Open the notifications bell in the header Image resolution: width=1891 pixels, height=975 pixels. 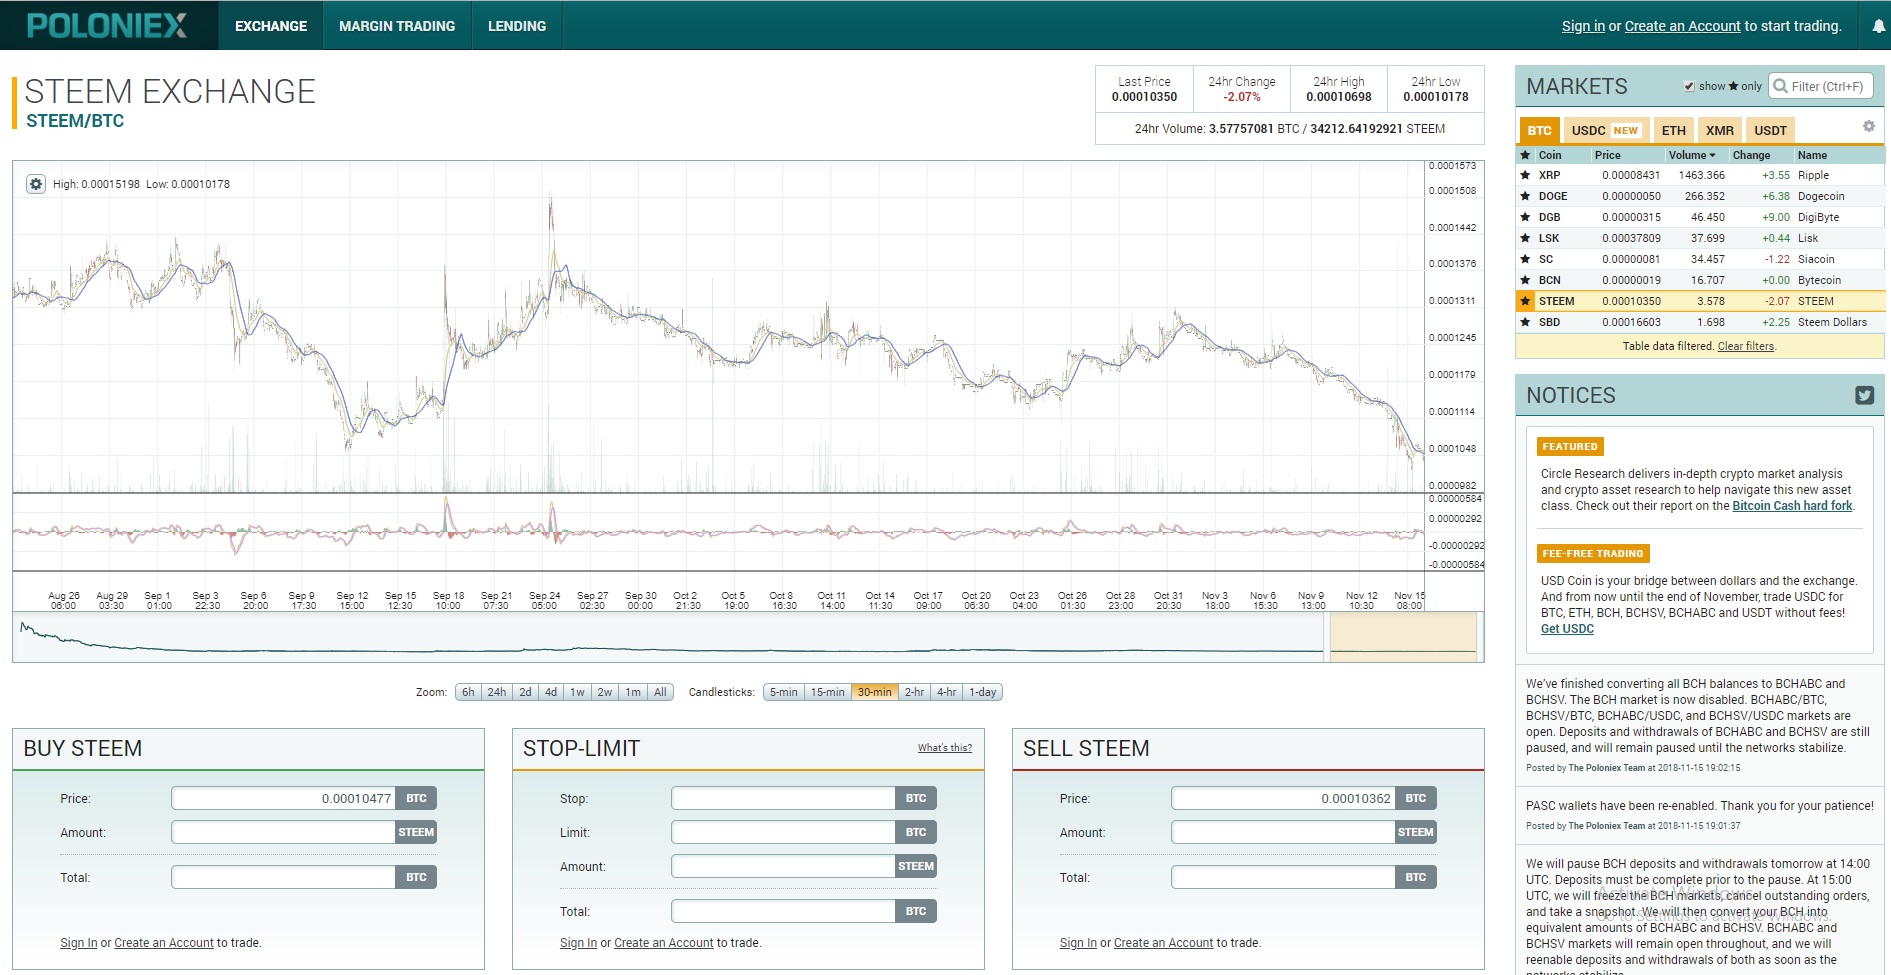tap(1878, 27)
